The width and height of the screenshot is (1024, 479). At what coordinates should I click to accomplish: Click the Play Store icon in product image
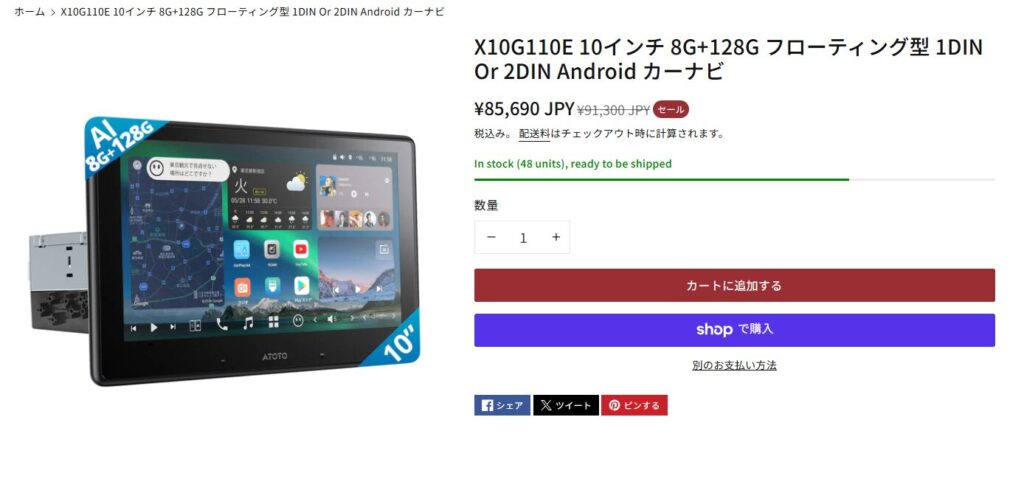coord(301,286)
